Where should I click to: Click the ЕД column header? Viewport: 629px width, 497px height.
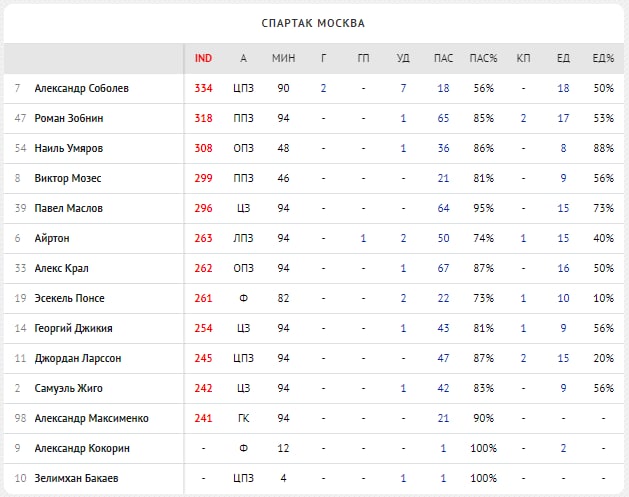pos(563,58)
